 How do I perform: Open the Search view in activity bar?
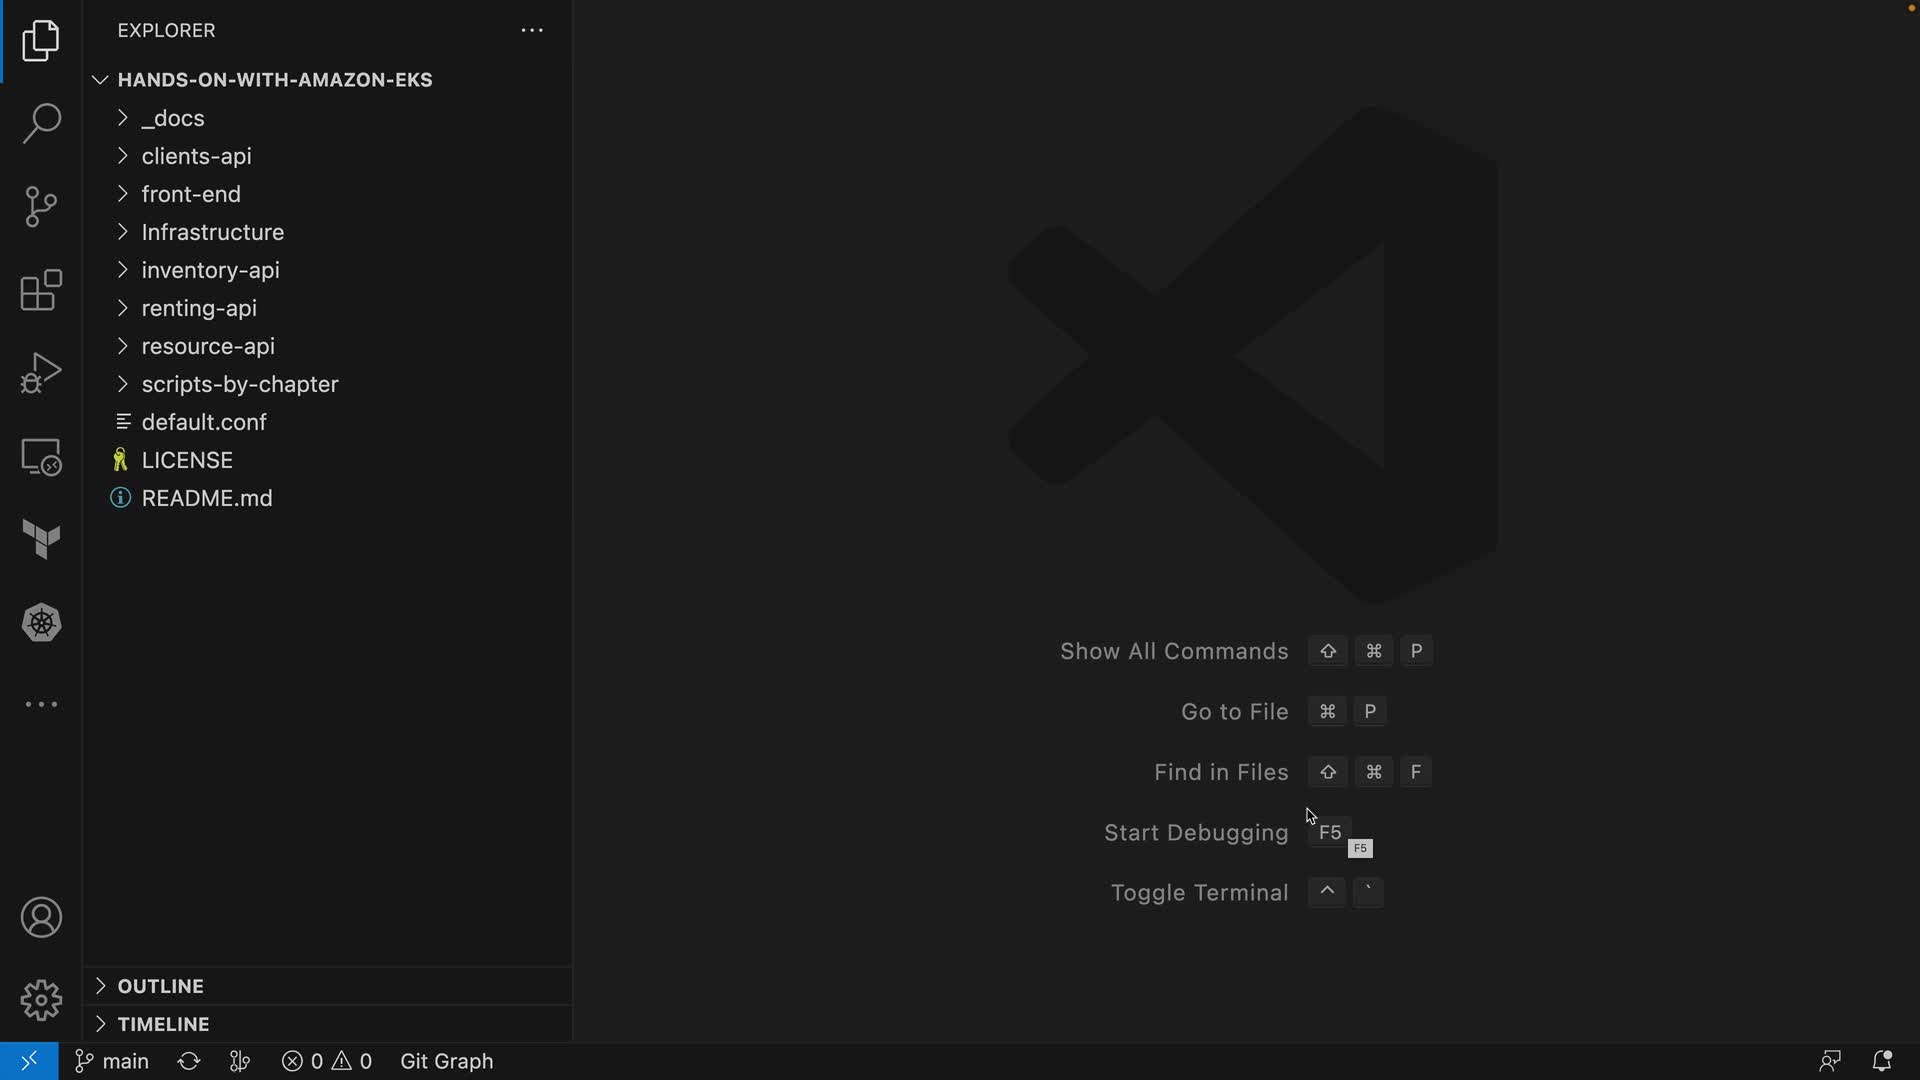[x=41, y=124]
